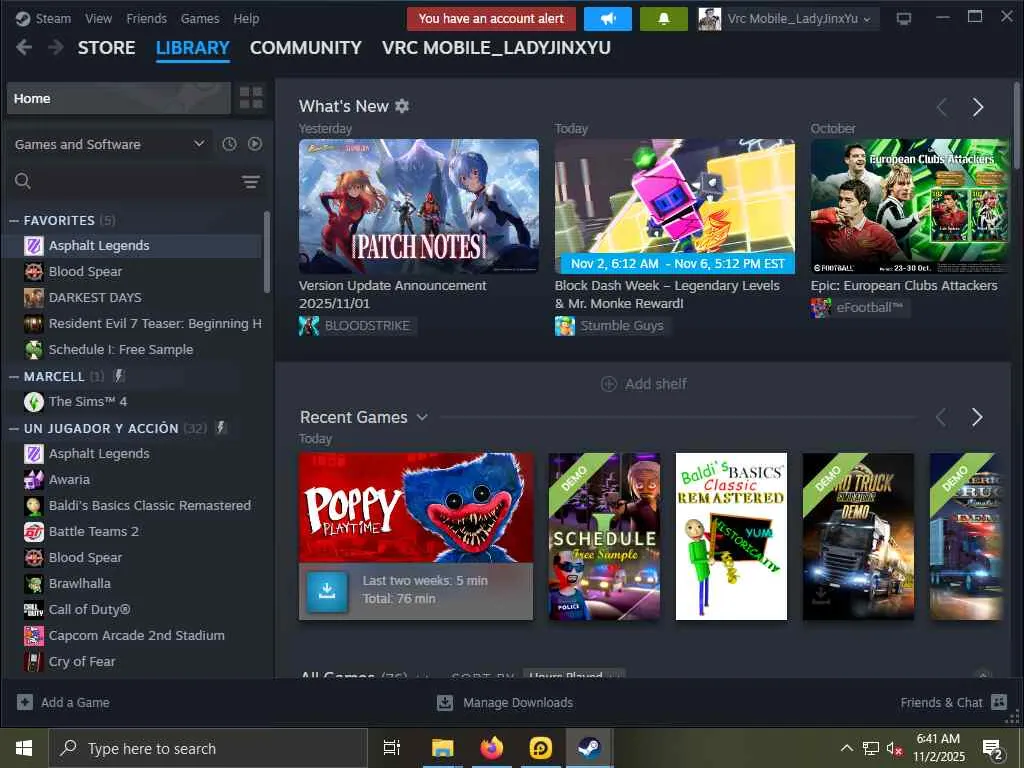
Task: Click UN JUGADOR Y ACCIÓN lightning icon
Action: [x=221, y=428]
